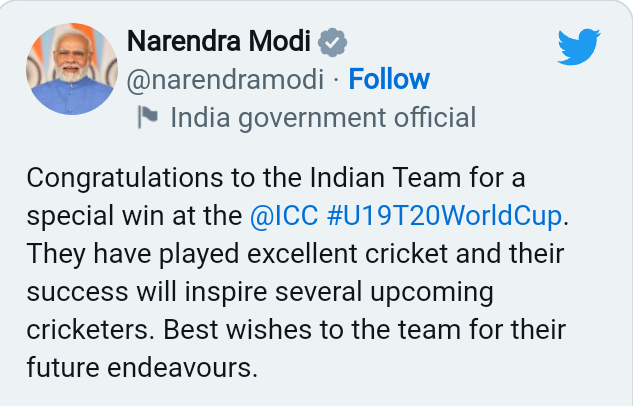633x406 pixels.
Task: Click the dot separator before Follow
Action: (335, 79)
